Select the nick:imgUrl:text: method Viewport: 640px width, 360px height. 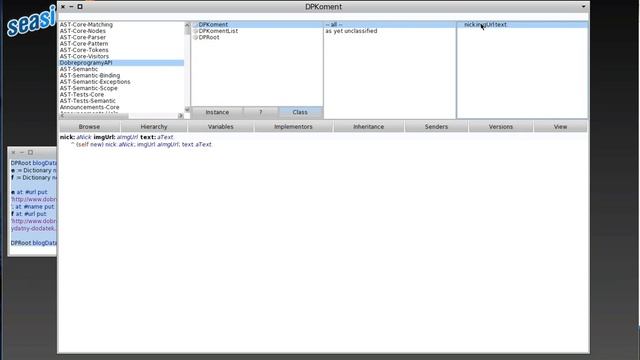[x=522, y=24]
